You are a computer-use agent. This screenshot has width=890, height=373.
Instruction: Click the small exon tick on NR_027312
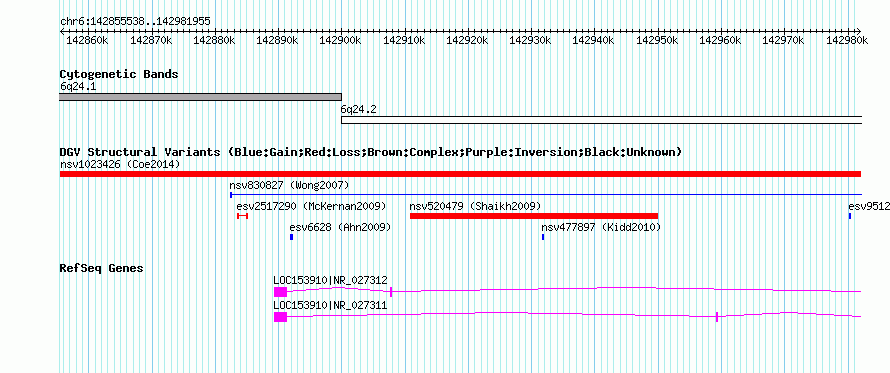tap(391, 292)
